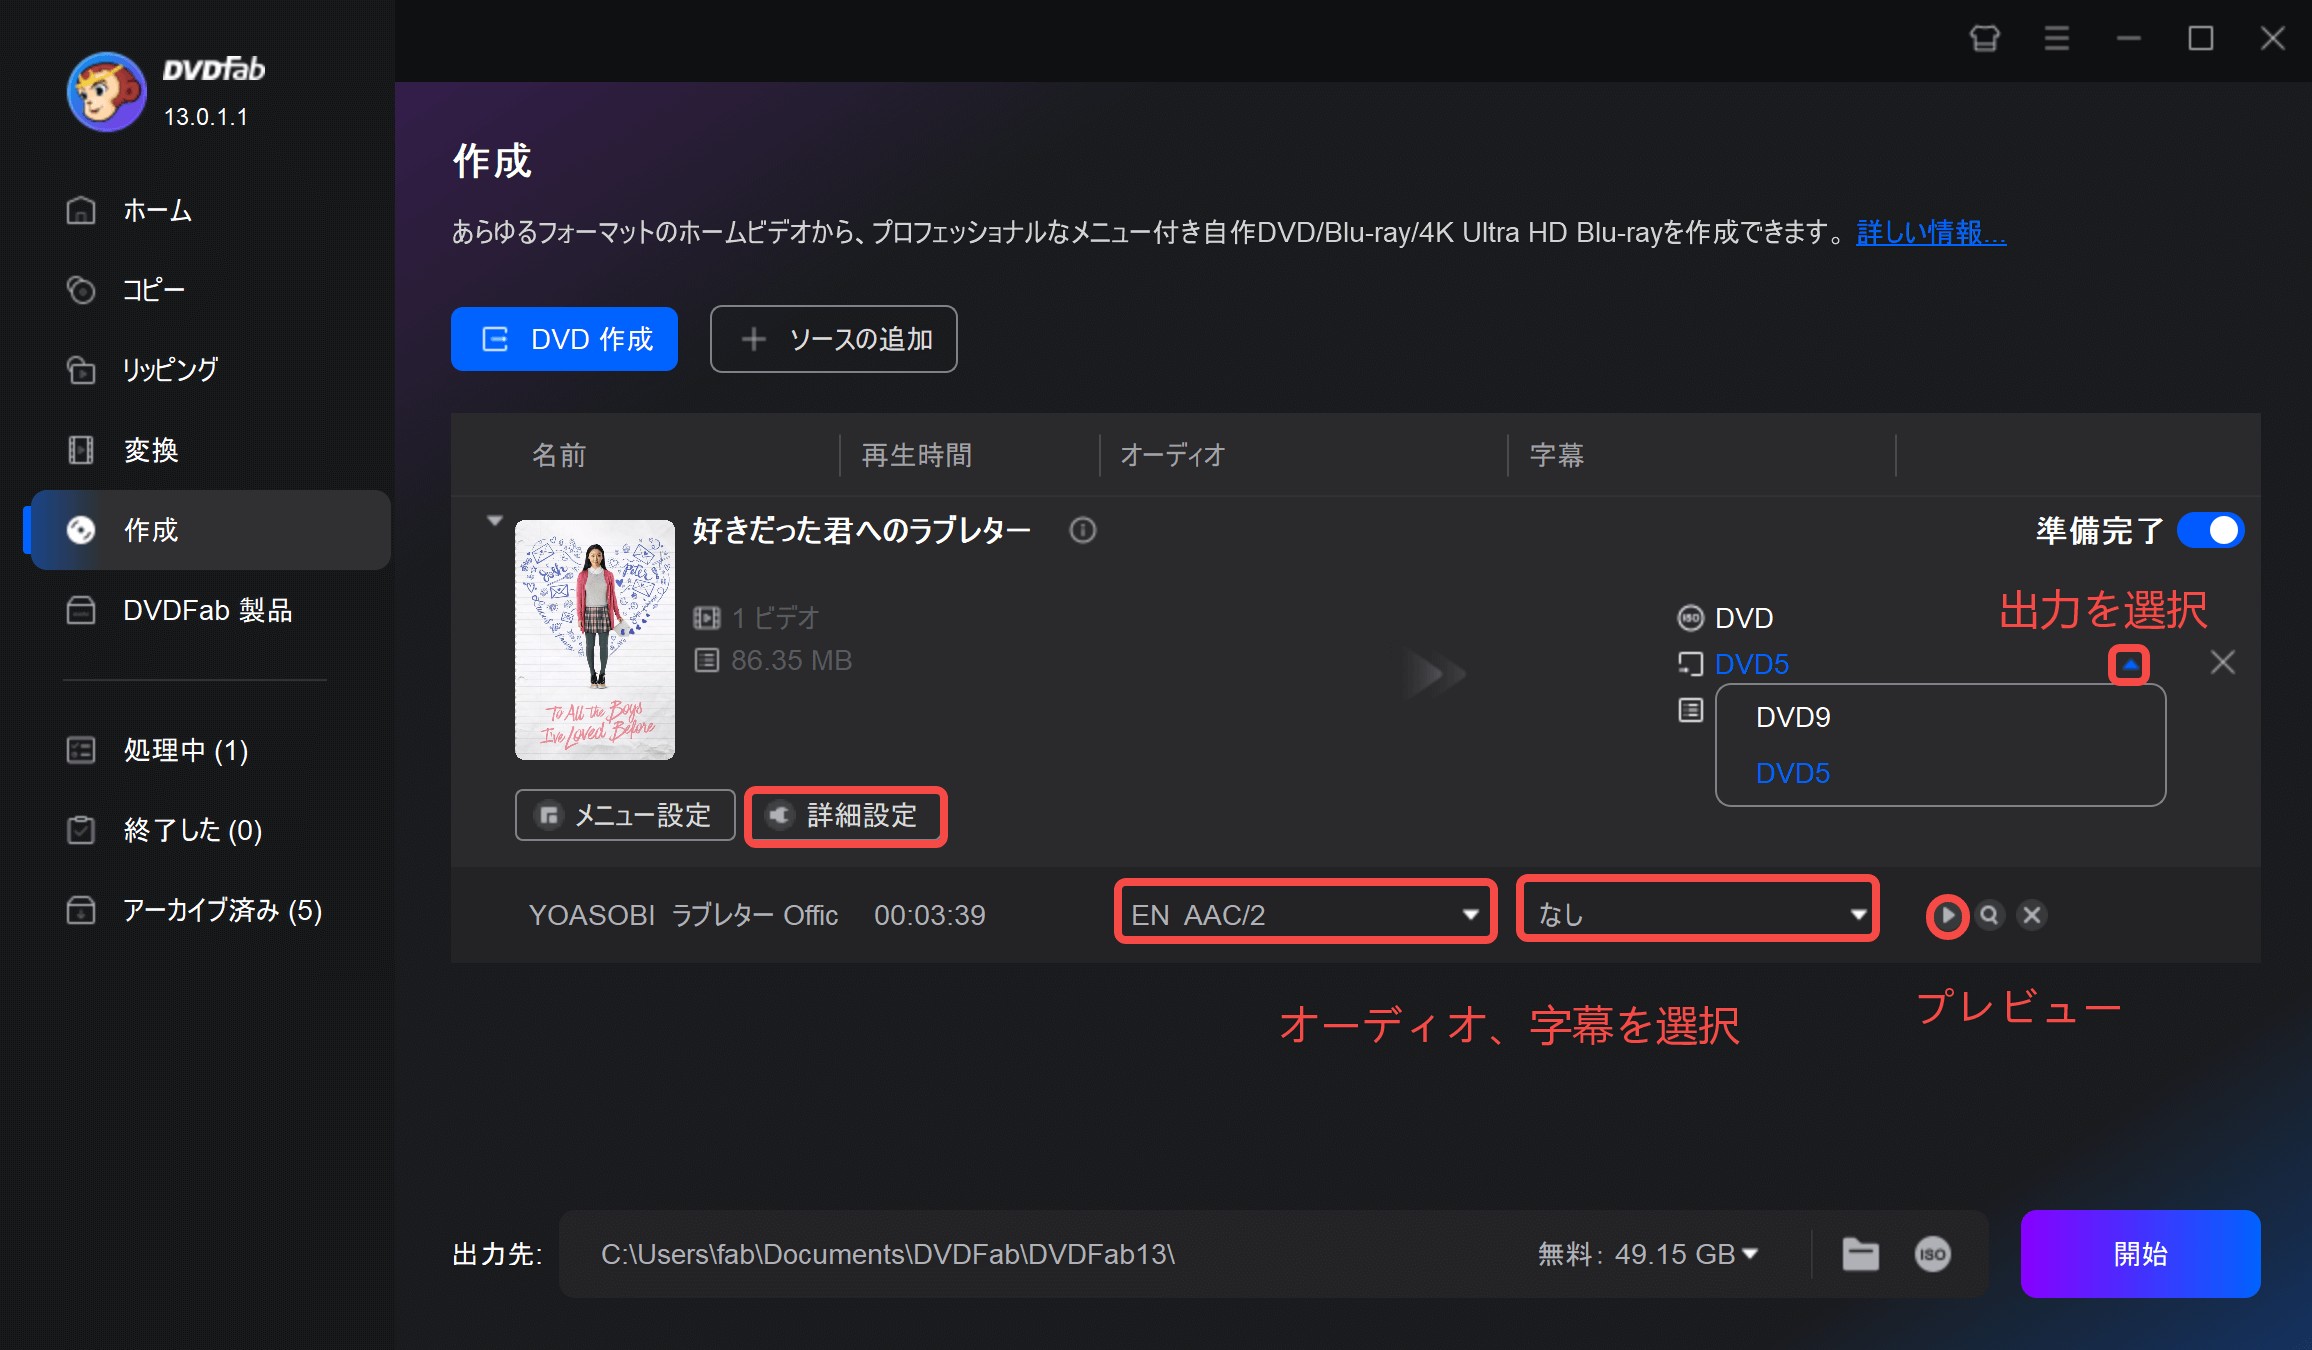
Task: Click the 開始 start button
Action: pyautogui.click(x=2140, y=1254)
